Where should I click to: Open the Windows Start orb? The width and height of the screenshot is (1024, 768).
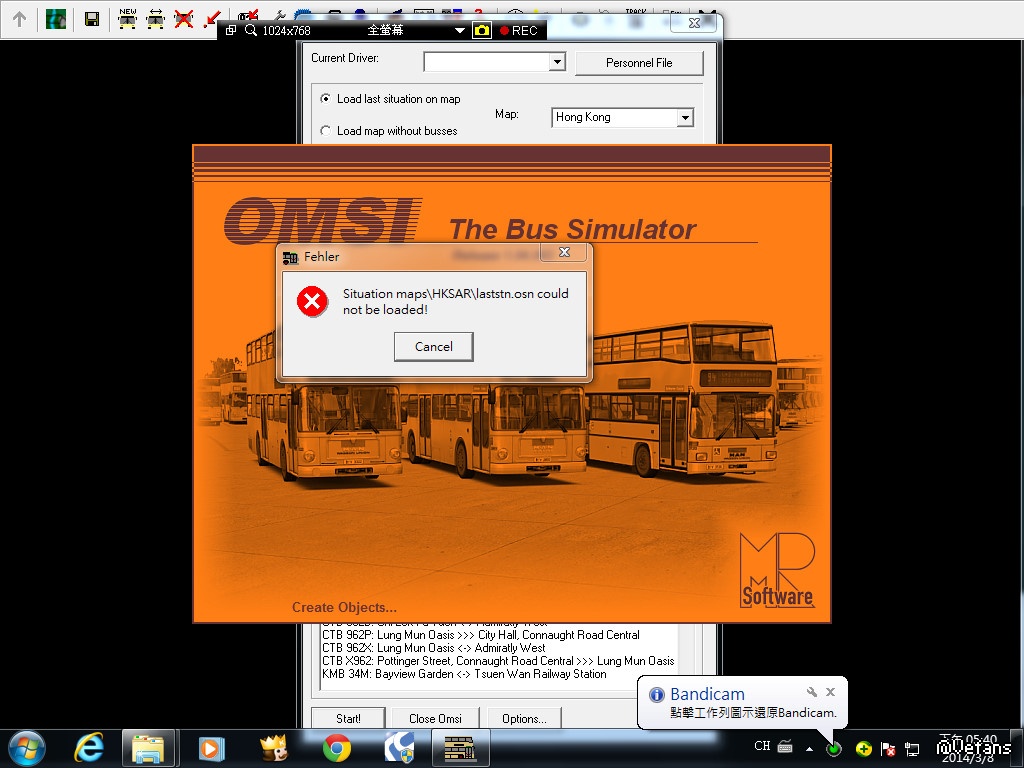27,748
